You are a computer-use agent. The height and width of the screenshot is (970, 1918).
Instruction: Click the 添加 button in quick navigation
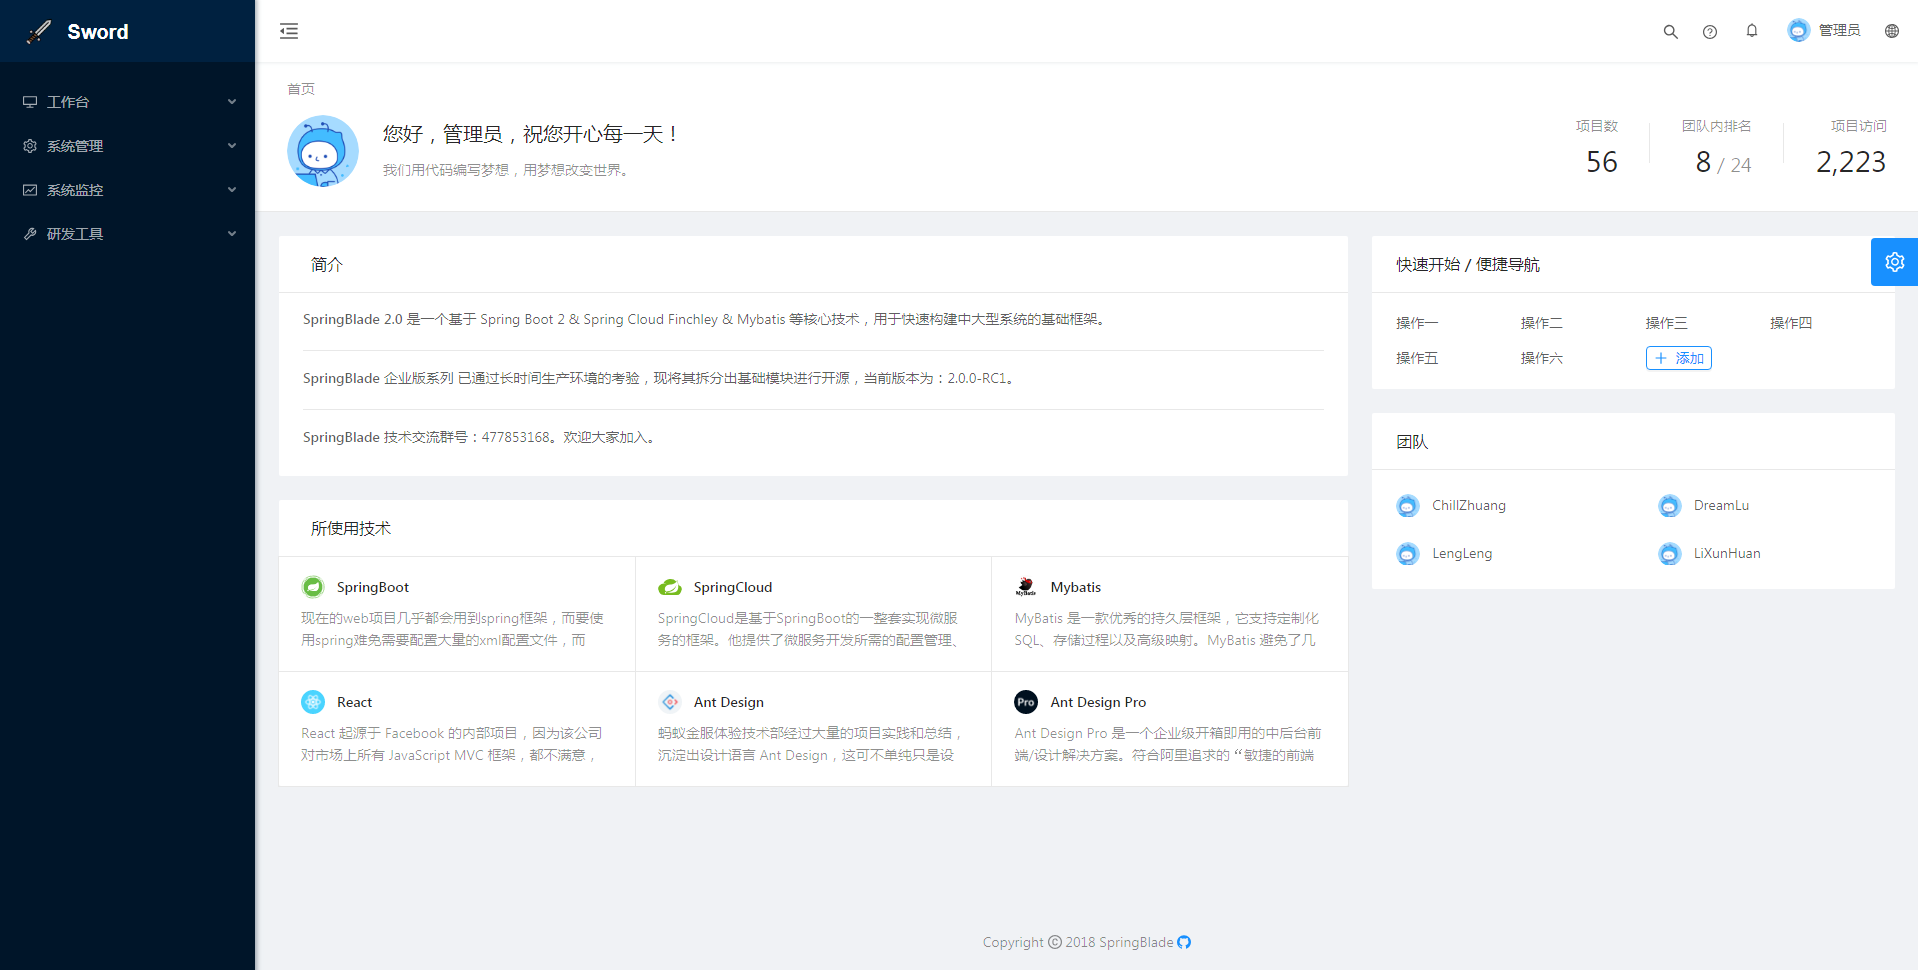point(1678,358)
